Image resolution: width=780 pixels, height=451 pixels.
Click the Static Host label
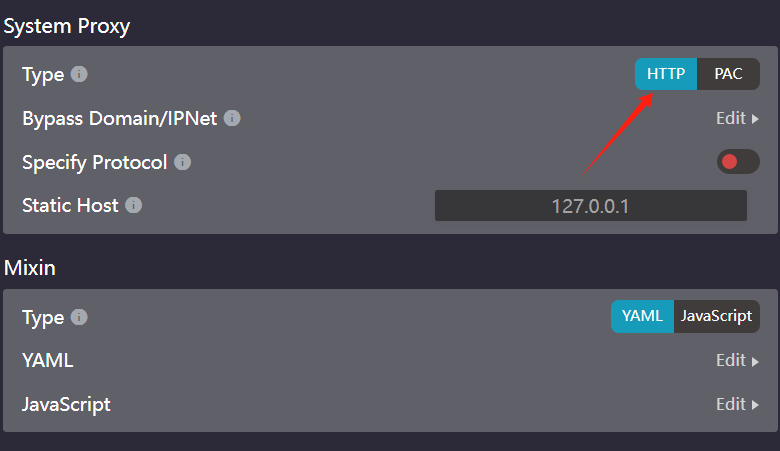coord(70,205)
